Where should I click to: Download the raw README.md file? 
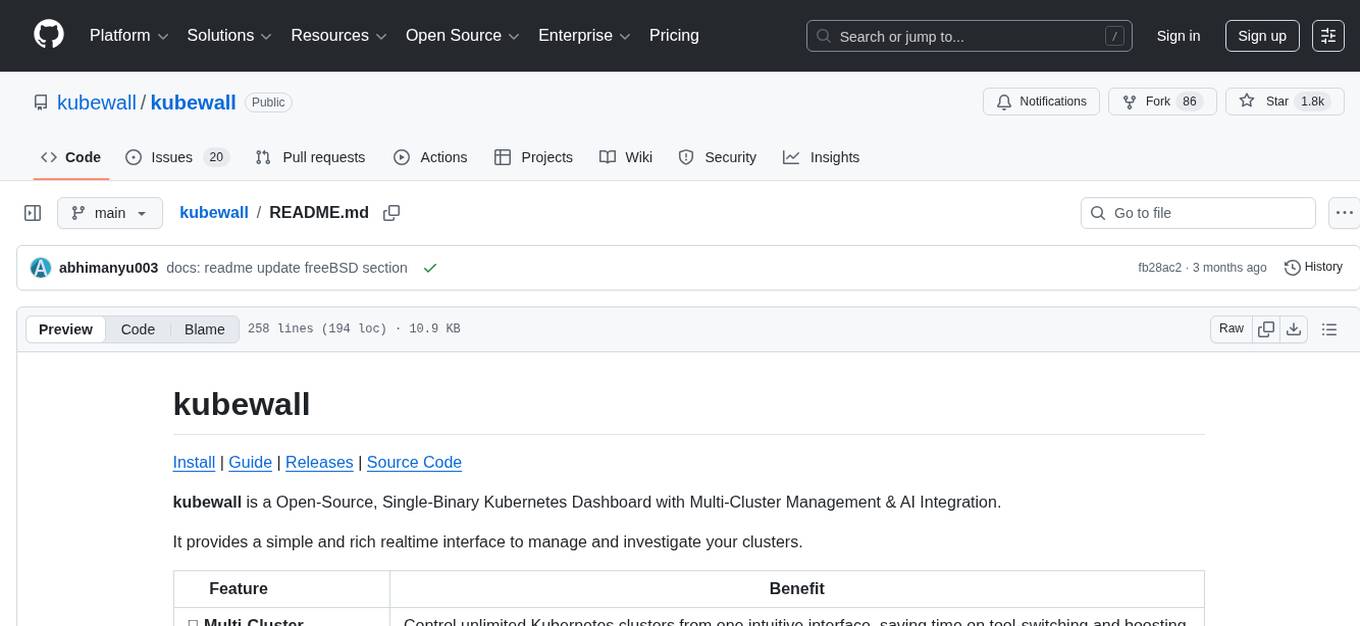[1294, 328]
